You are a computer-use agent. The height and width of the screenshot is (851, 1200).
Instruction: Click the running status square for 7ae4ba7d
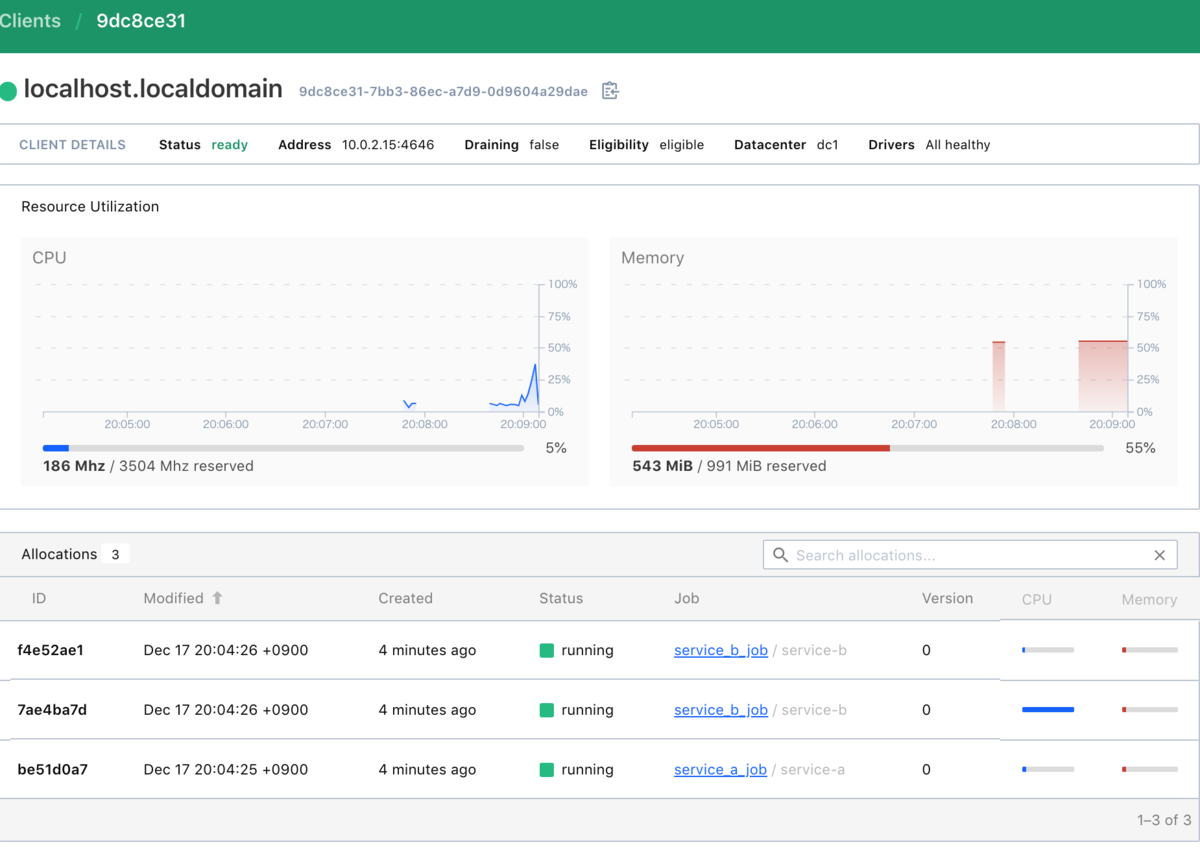[546, 710]
